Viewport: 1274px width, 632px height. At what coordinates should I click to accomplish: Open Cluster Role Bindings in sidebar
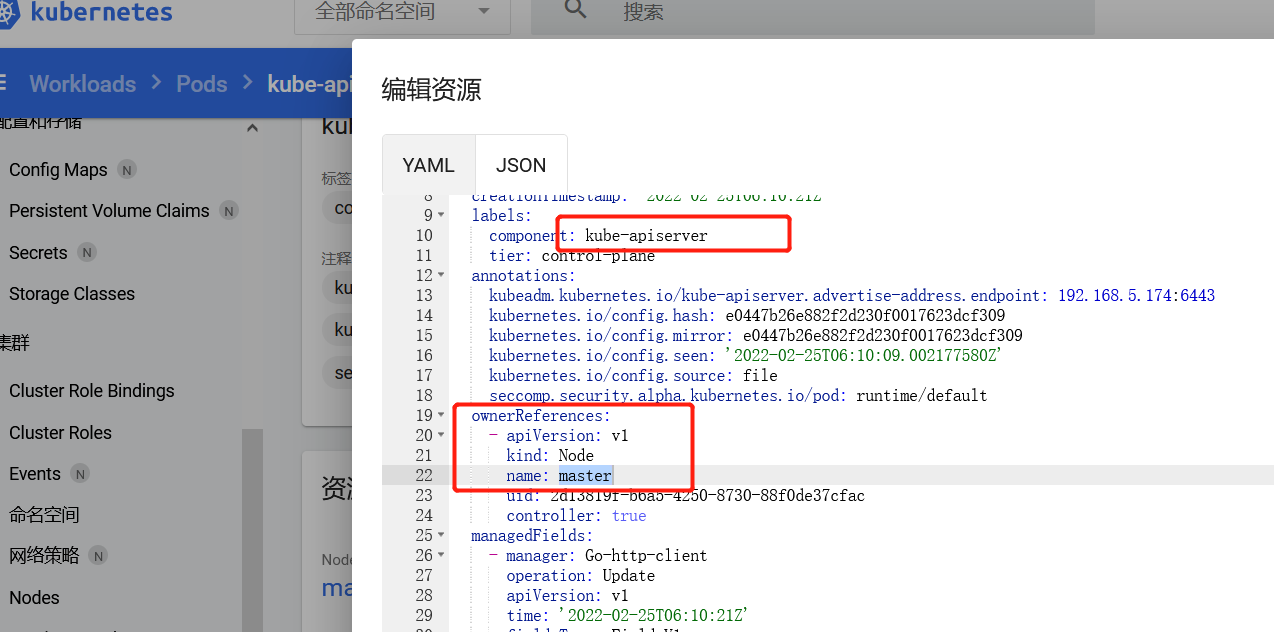[92, 391]
